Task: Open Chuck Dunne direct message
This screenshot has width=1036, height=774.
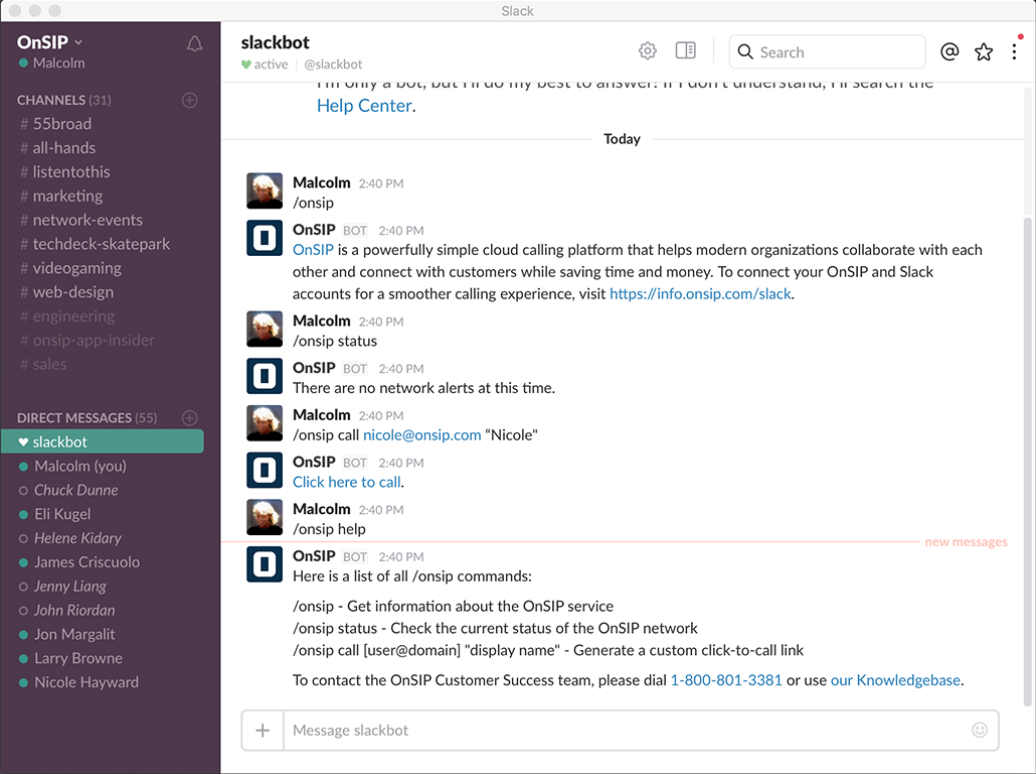Action: point(76,490)
